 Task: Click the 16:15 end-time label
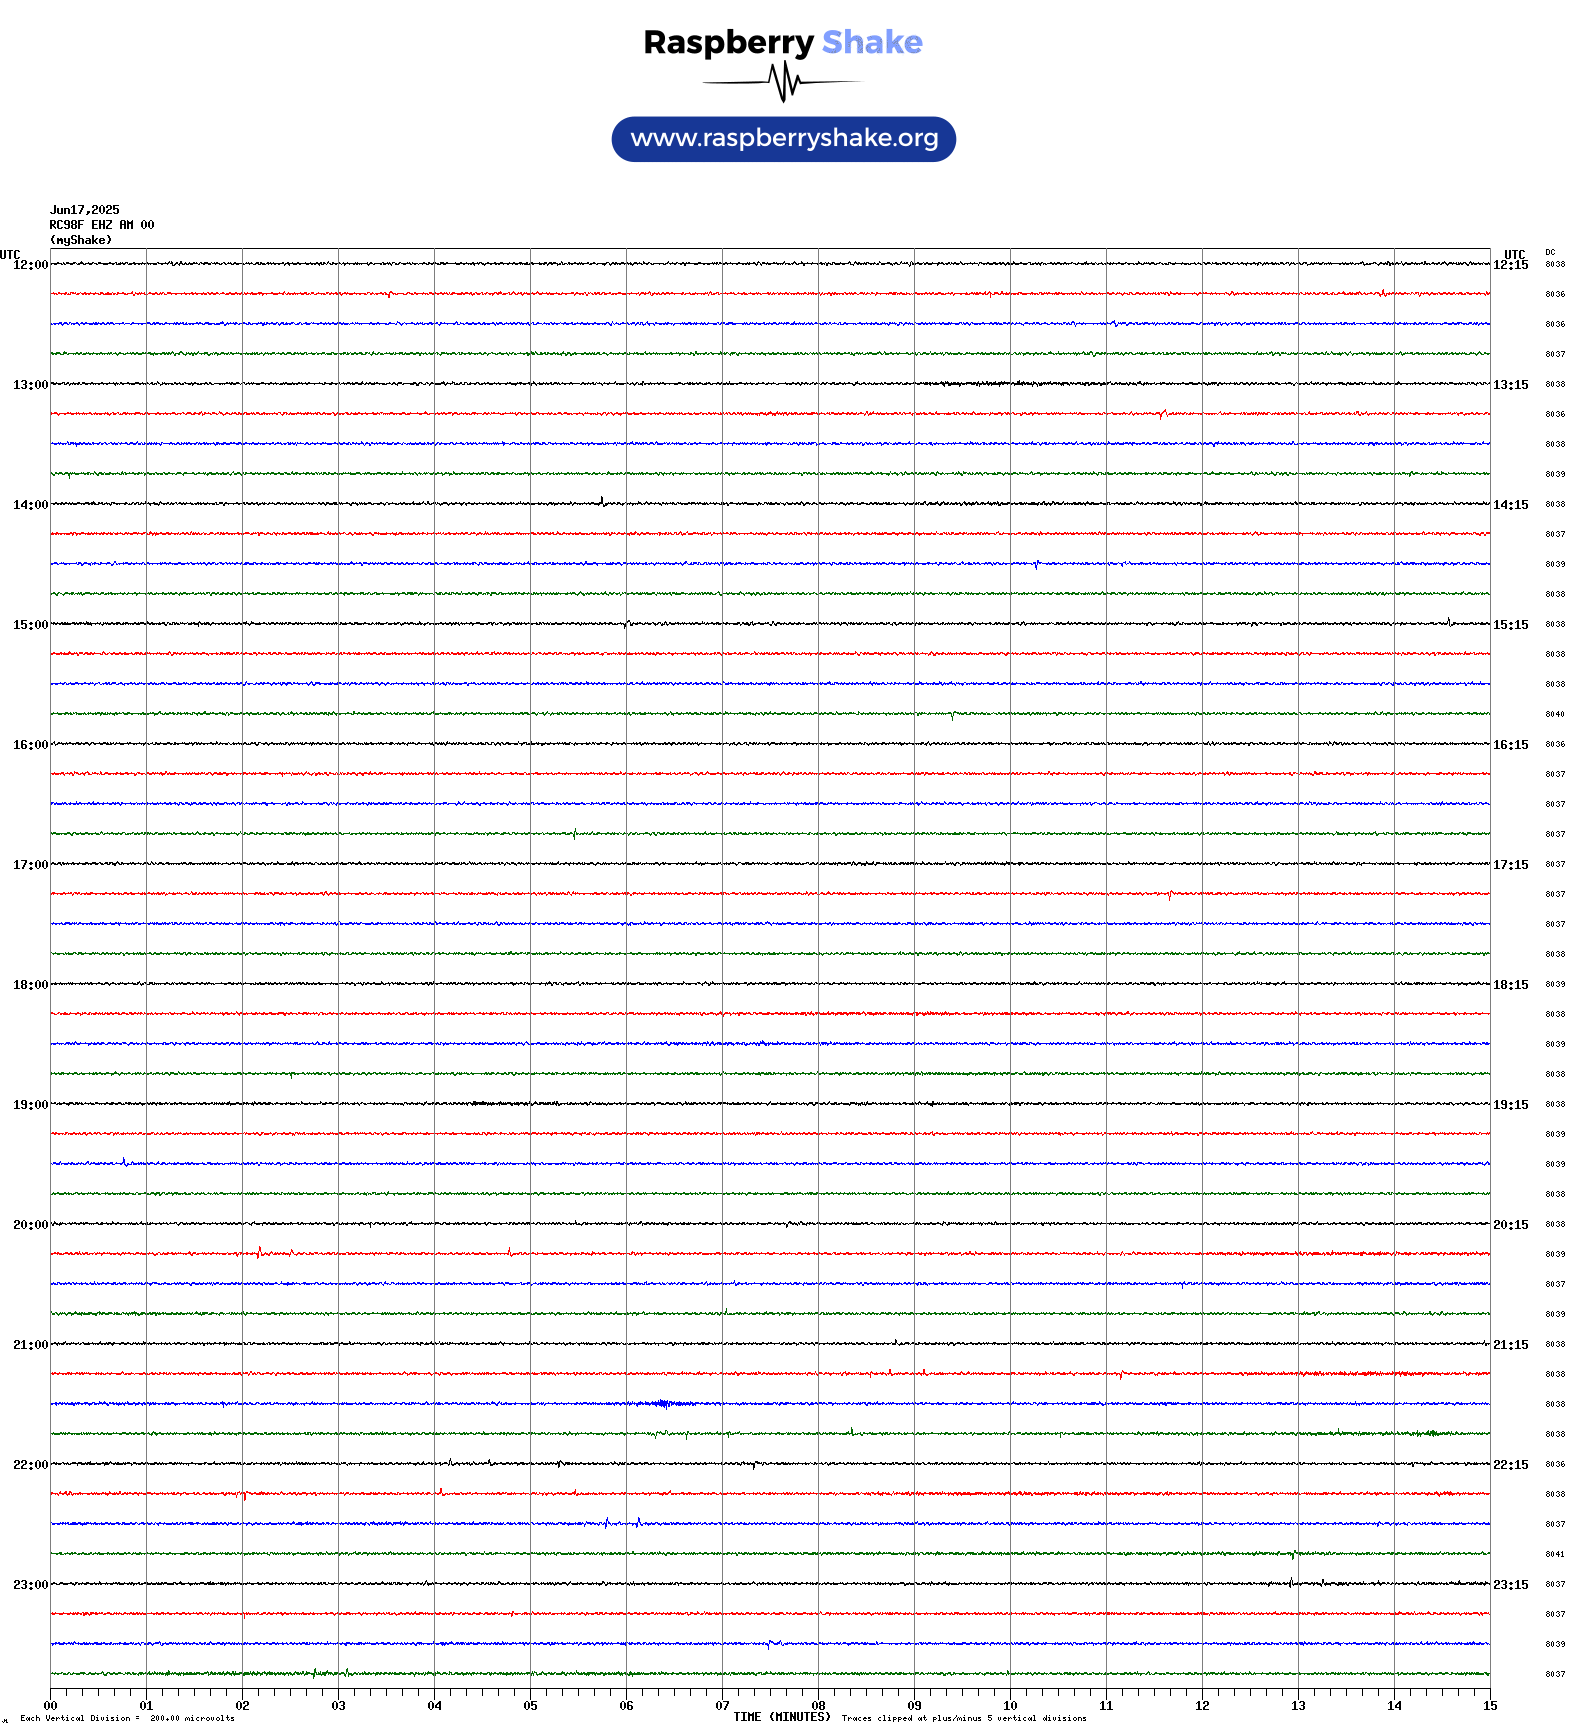pyautogui.click(x=1511, y=745)
